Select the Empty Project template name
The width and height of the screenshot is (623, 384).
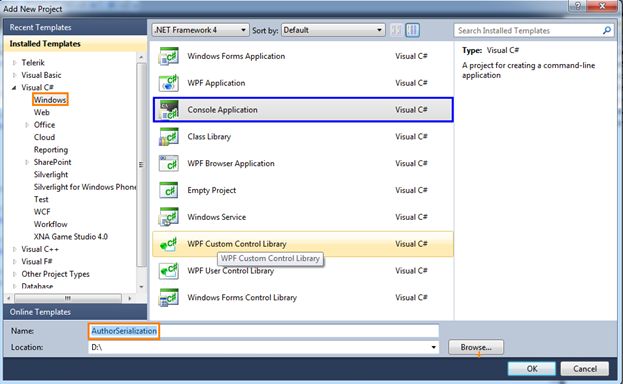pos(211,190)
